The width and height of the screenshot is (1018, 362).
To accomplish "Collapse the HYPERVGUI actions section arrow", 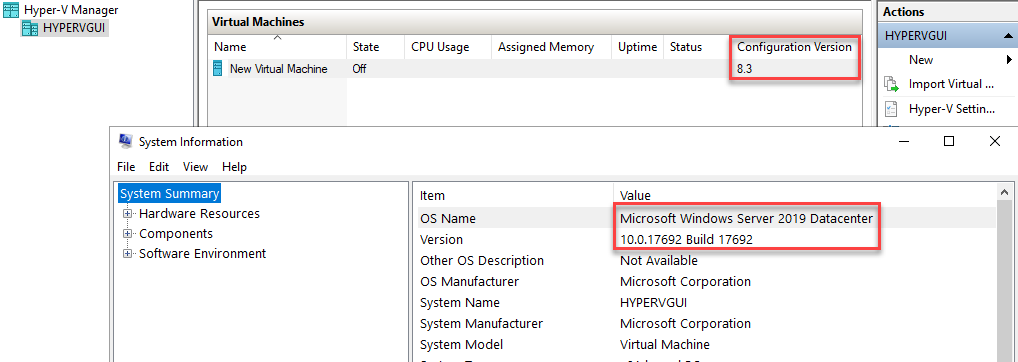I will 1008,36.
